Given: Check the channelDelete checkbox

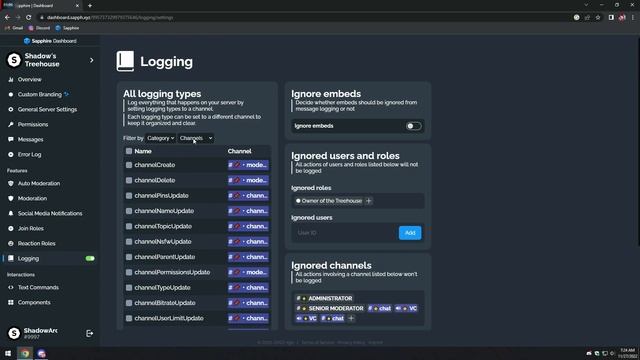Looking at the screenshot, I should (x=129, y=180).
